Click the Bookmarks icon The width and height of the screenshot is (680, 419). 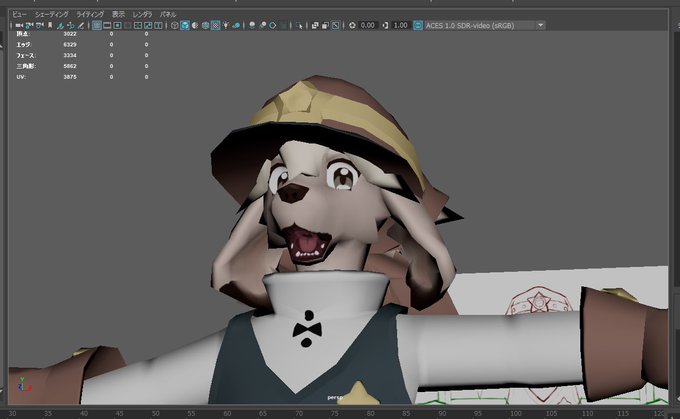coord(50,26)
